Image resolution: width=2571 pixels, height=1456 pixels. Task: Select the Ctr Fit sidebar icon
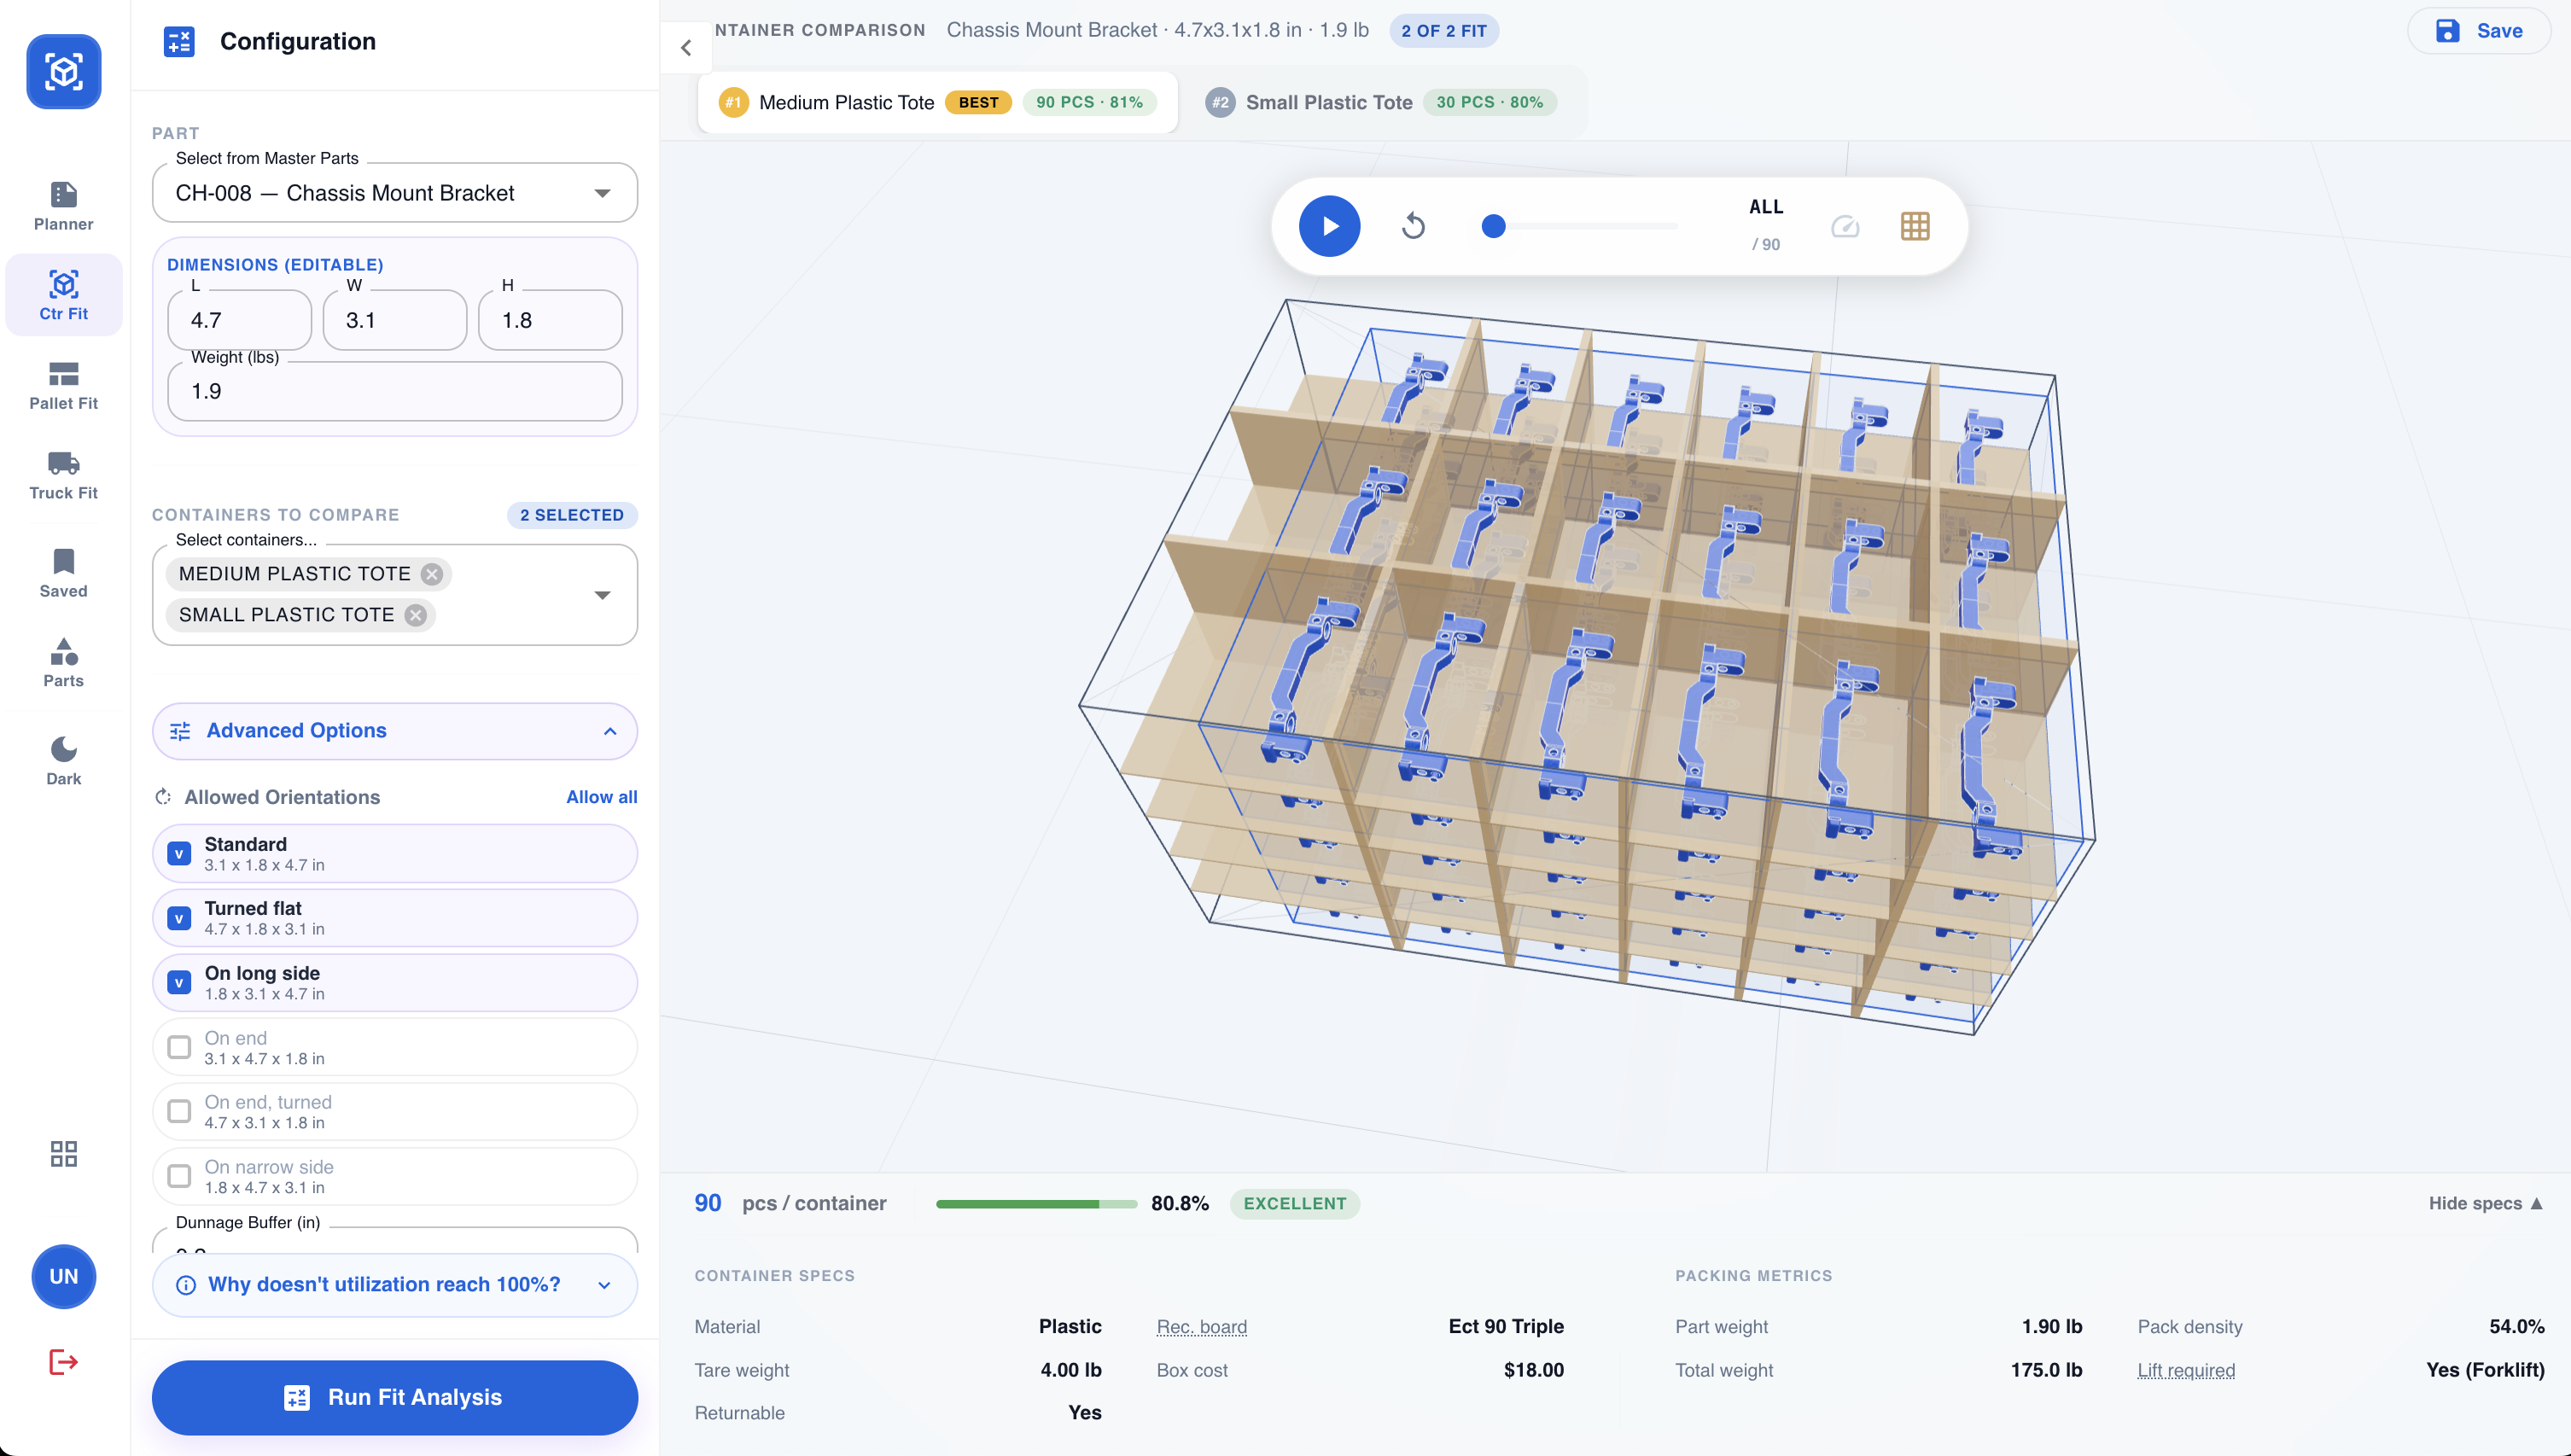[x=63, y=295]
